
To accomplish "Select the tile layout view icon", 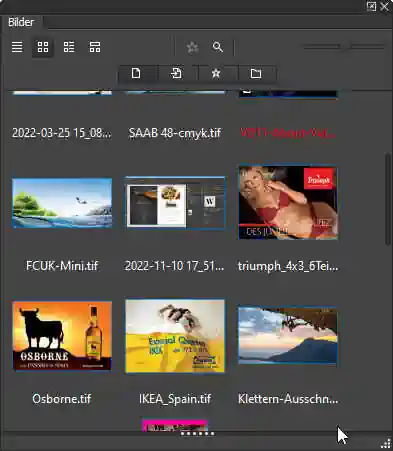I will 95,47.
